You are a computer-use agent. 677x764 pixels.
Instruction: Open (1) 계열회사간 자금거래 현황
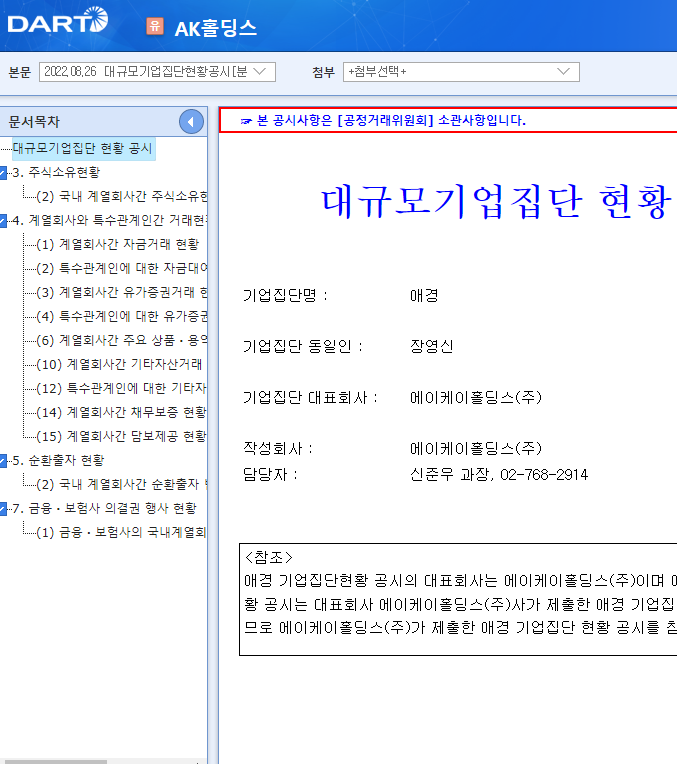[x=117, y=244]
